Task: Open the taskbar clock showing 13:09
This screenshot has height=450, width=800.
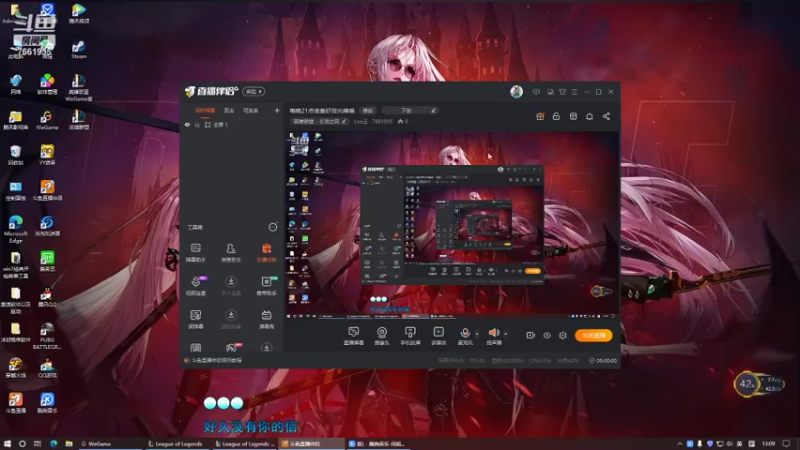Action: point(768,444)
